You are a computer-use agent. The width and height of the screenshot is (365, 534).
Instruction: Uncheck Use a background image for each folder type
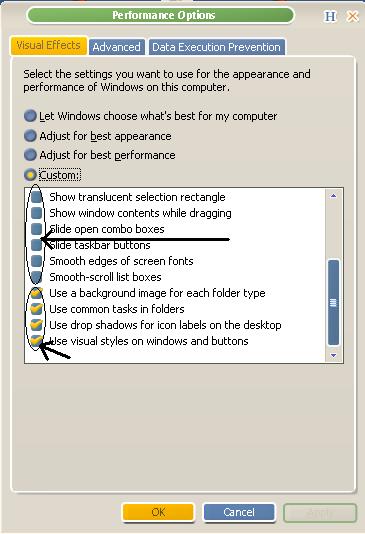tap(36, 293)
